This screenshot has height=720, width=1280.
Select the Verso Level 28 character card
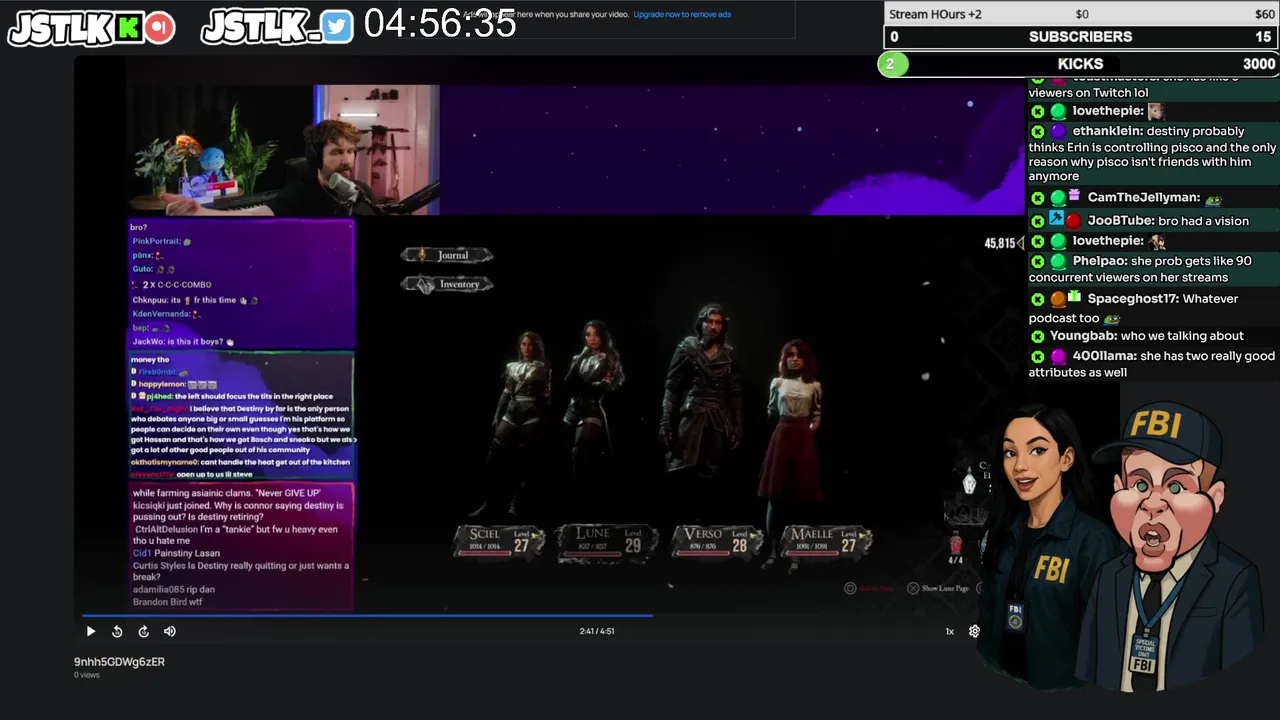pyautogui.click(x=718, y=541)
